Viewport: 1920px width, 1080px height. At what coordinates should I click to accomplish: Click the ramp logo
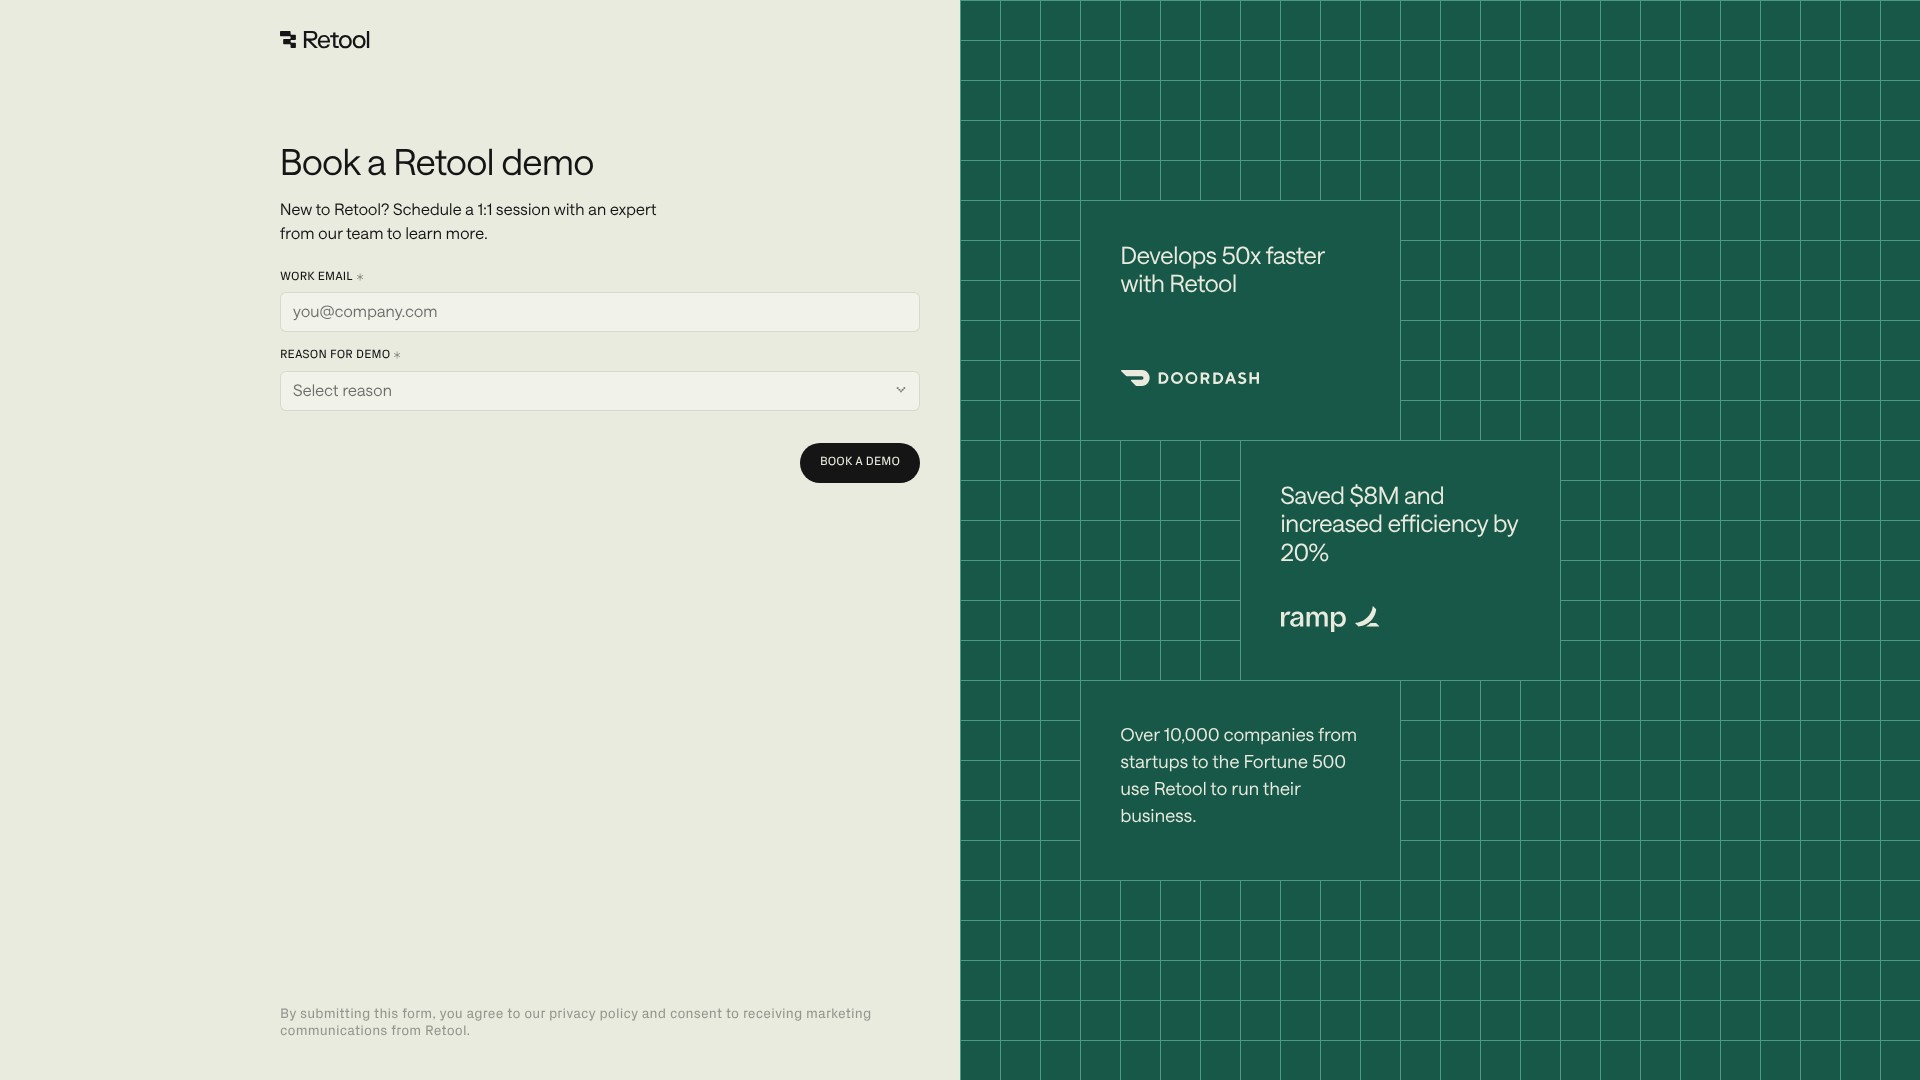coord(1330,618)
